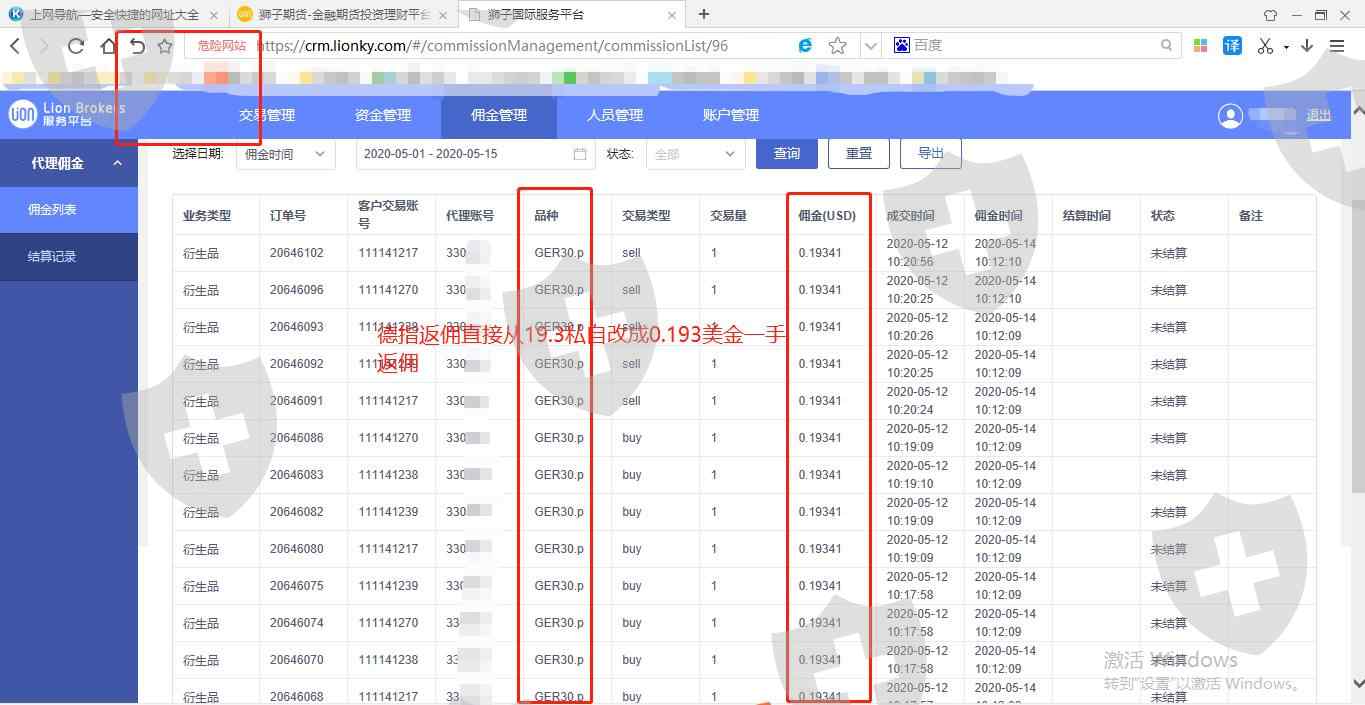Screen dimensions: 1365x705
Task: Click the 查询 button
Action: coord(787,153)
